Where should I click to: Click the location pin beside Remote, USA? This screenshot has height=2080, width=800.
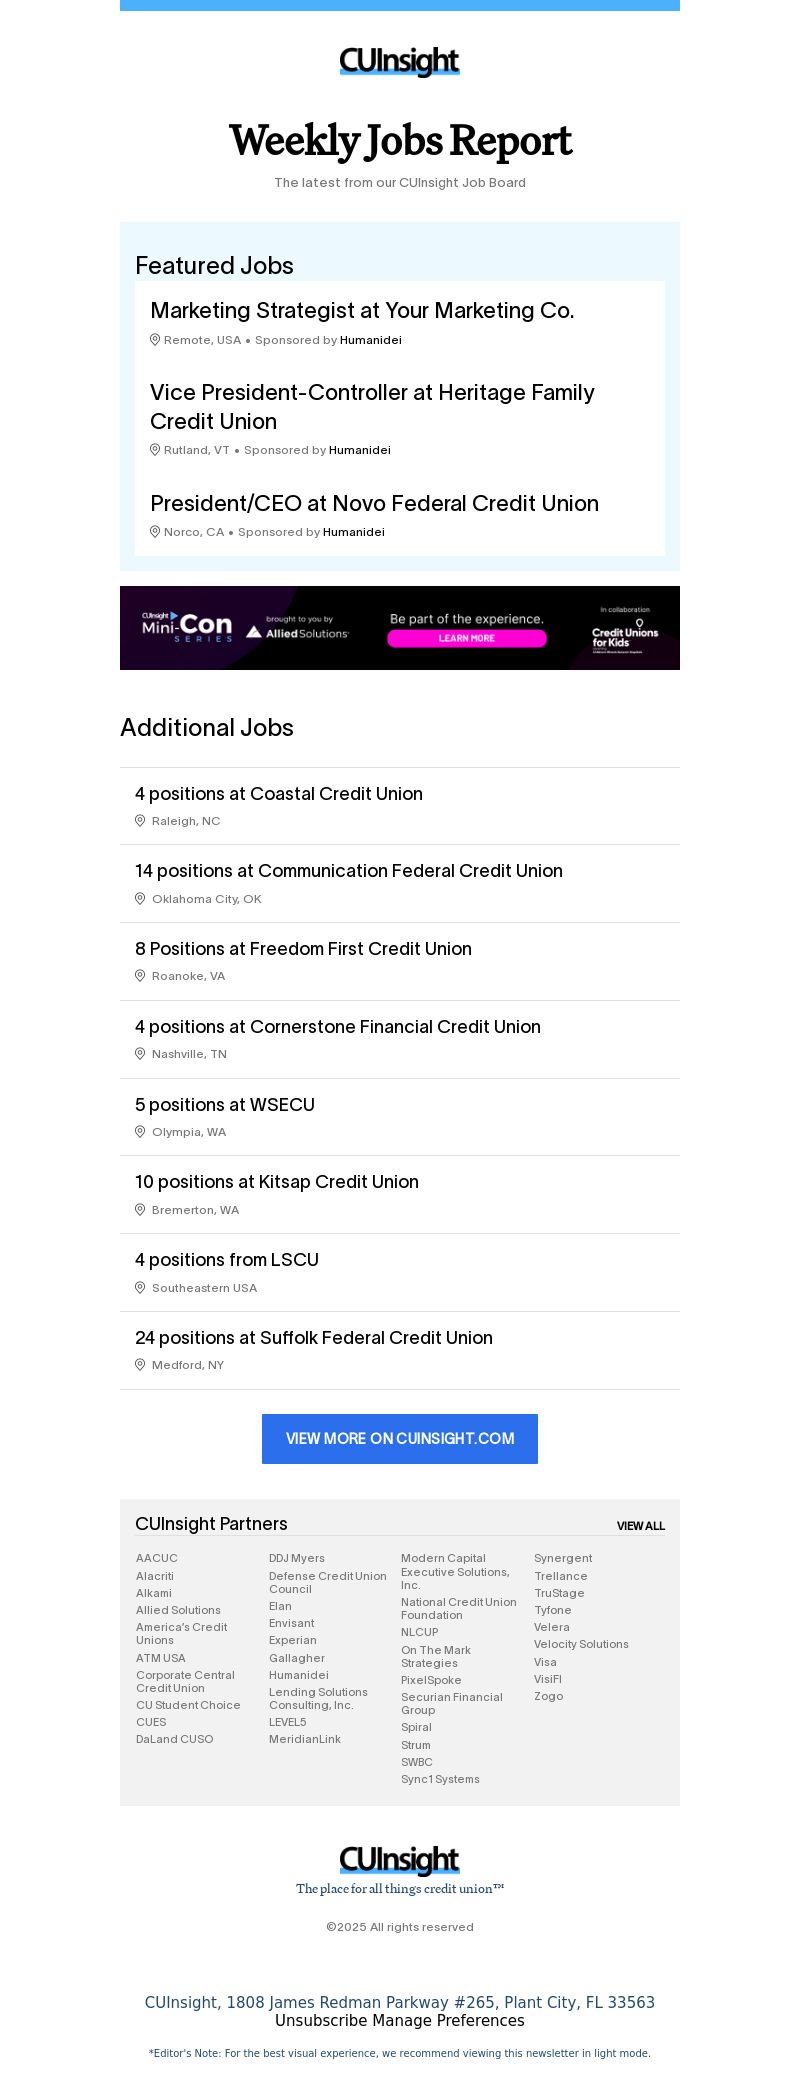[x=155, y=340]
